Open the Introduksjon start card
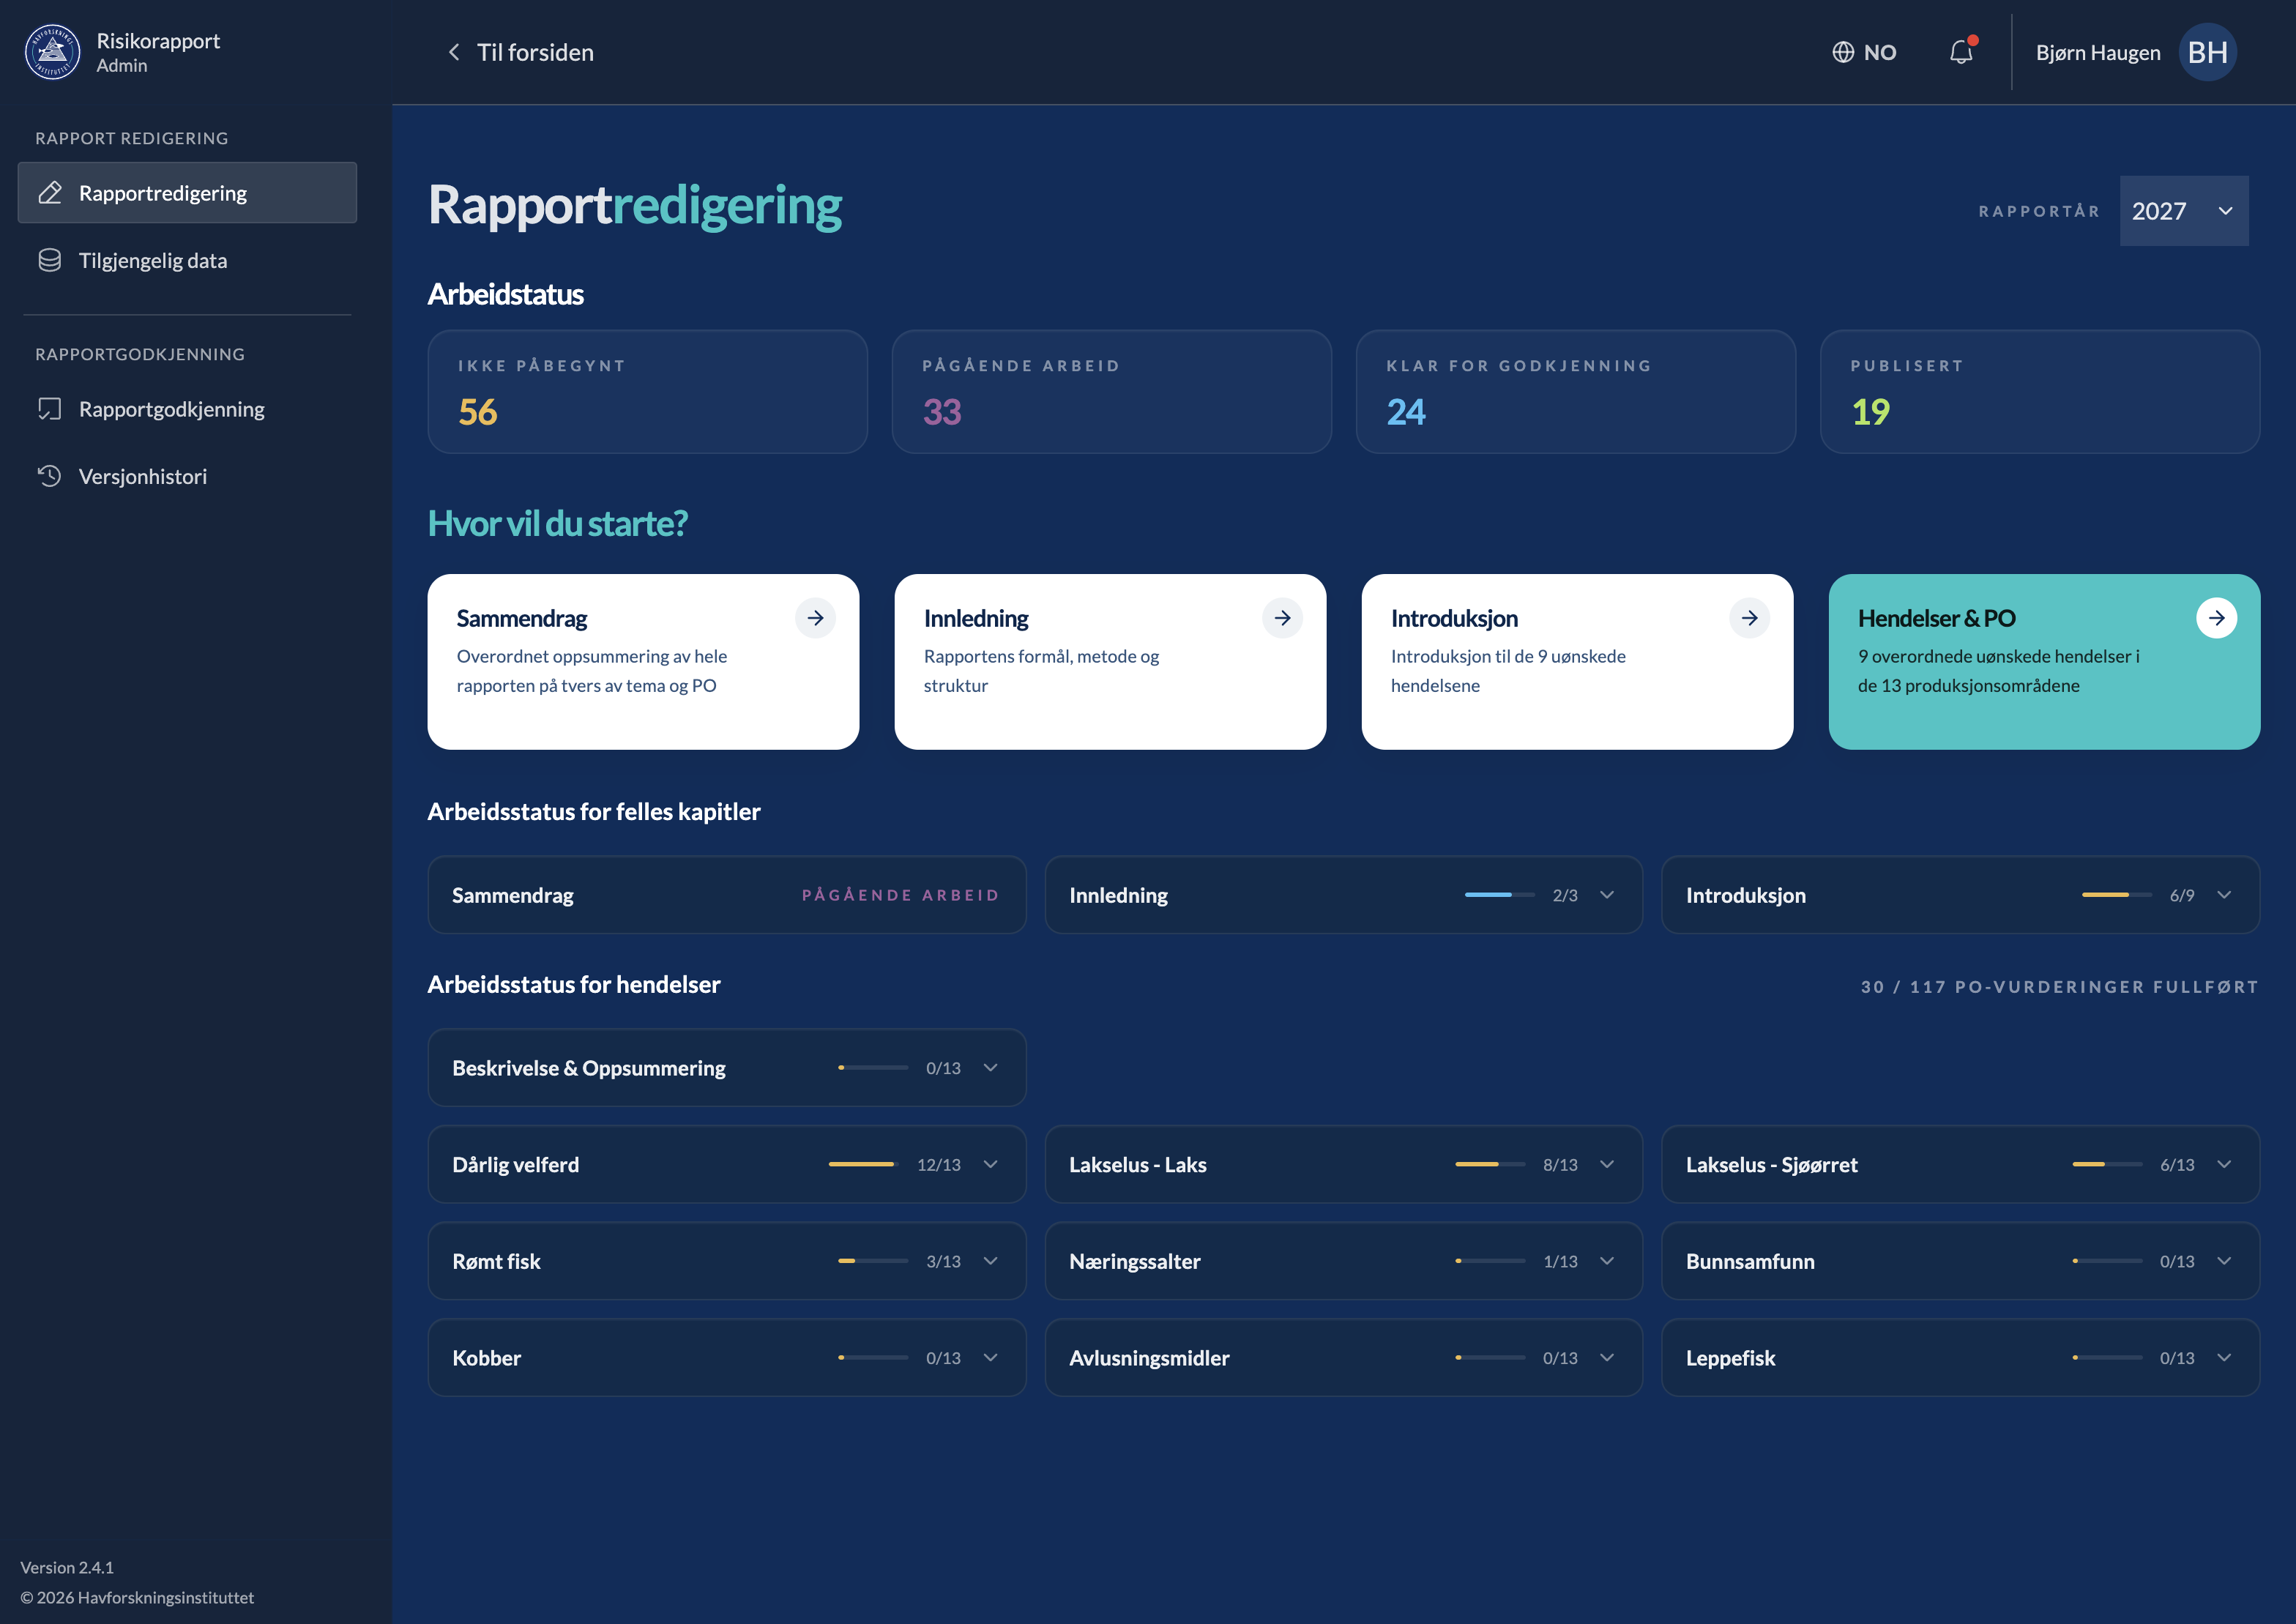Screen dimensions: 2296x1624 point(1577,662)
